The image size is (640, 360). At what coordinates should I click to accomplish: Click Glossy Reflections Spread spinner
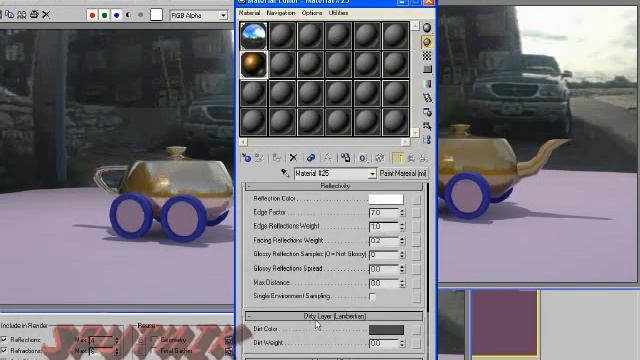tap(402, 269)
